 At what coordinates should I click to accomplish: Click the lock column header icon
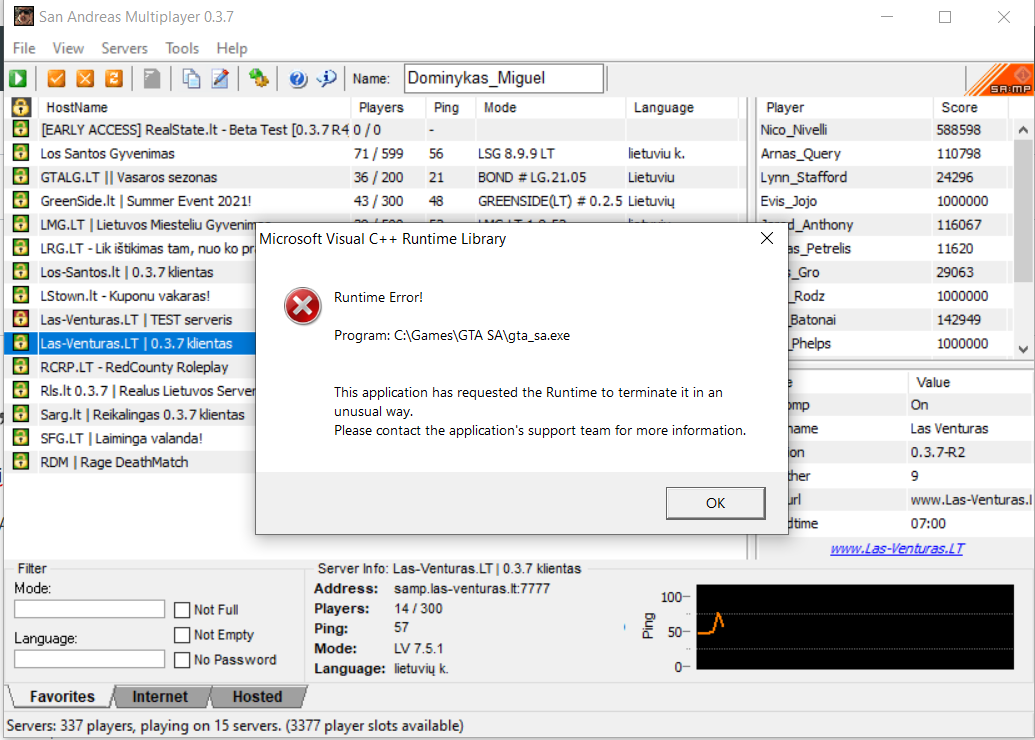click(x=21, y=107)
